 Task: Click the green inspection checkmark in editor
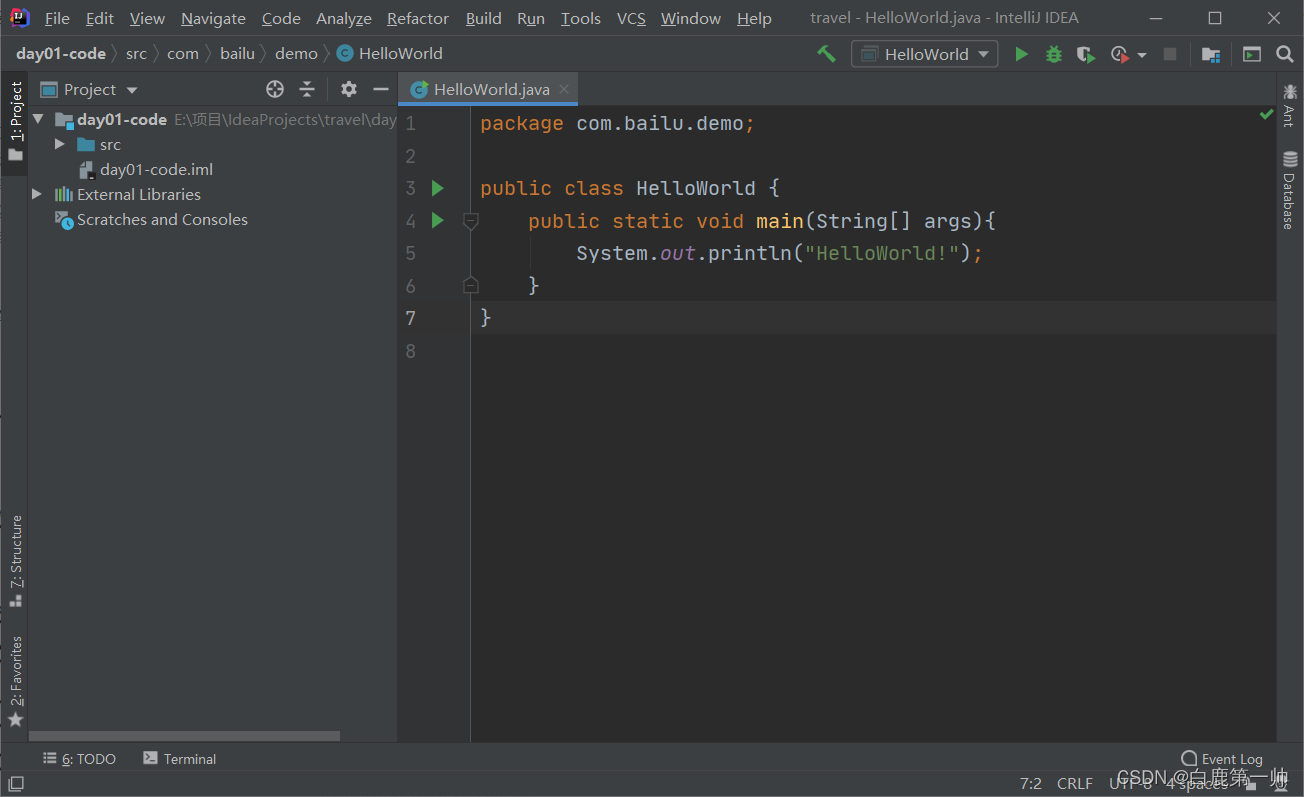click(x=1266, y=115)
